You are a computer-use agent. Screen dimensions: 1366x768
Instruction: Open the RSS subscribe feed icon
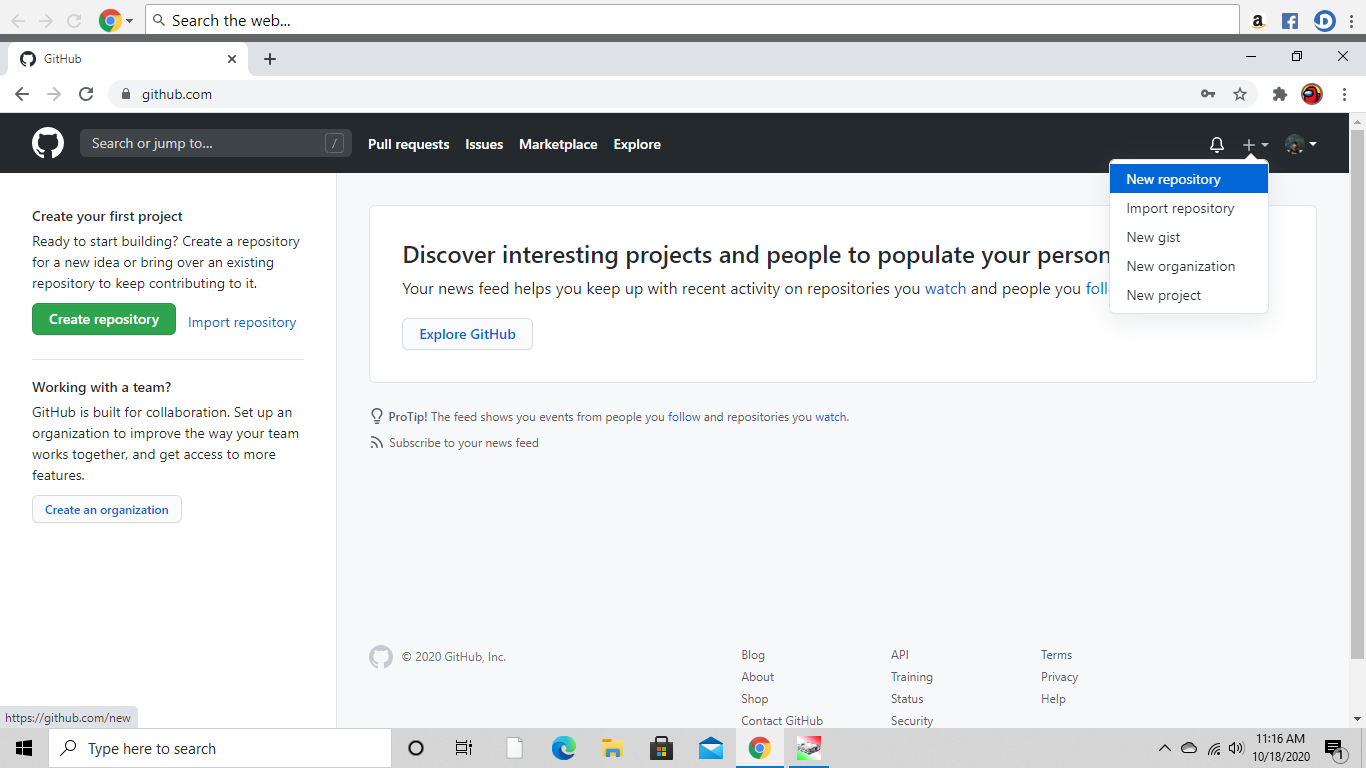pos(377,442)
